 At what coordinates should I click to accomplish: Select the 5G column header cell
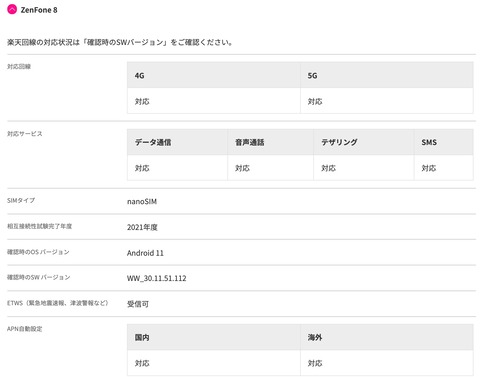tap(387, 75)
